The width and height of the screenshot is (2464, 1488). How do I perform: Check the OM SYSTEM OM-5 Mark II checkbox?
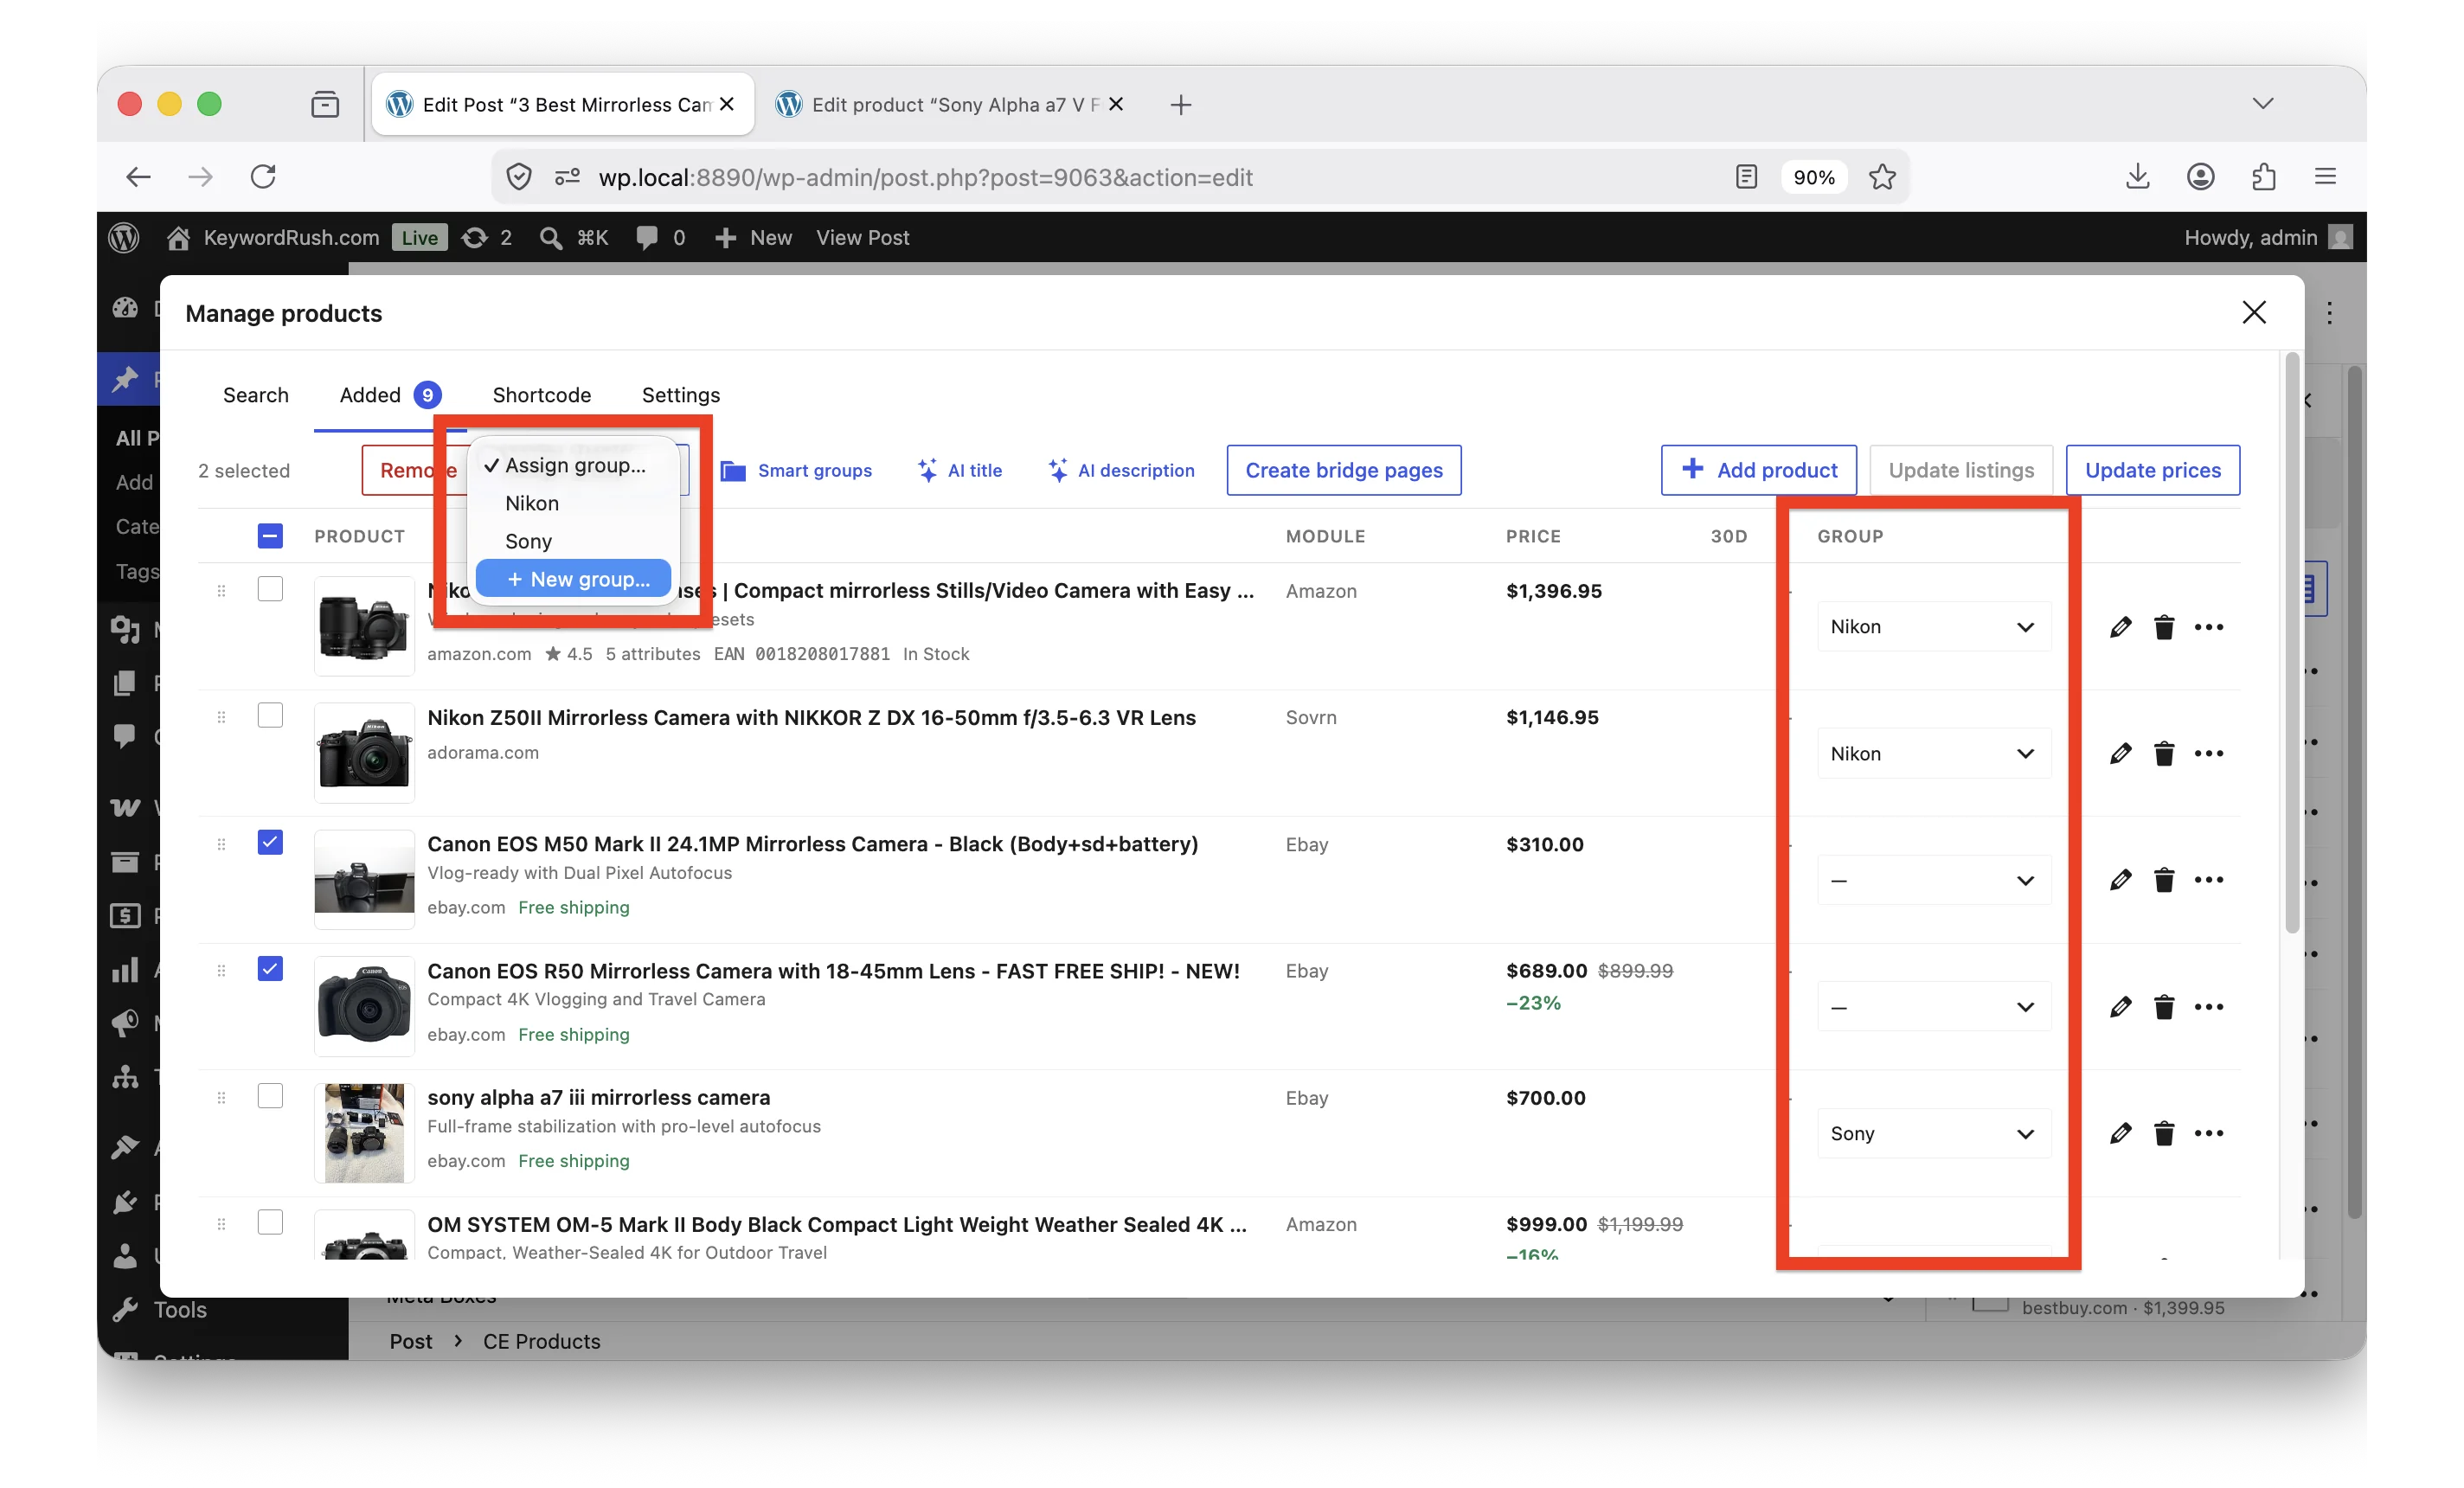[x=270, y=1222]
